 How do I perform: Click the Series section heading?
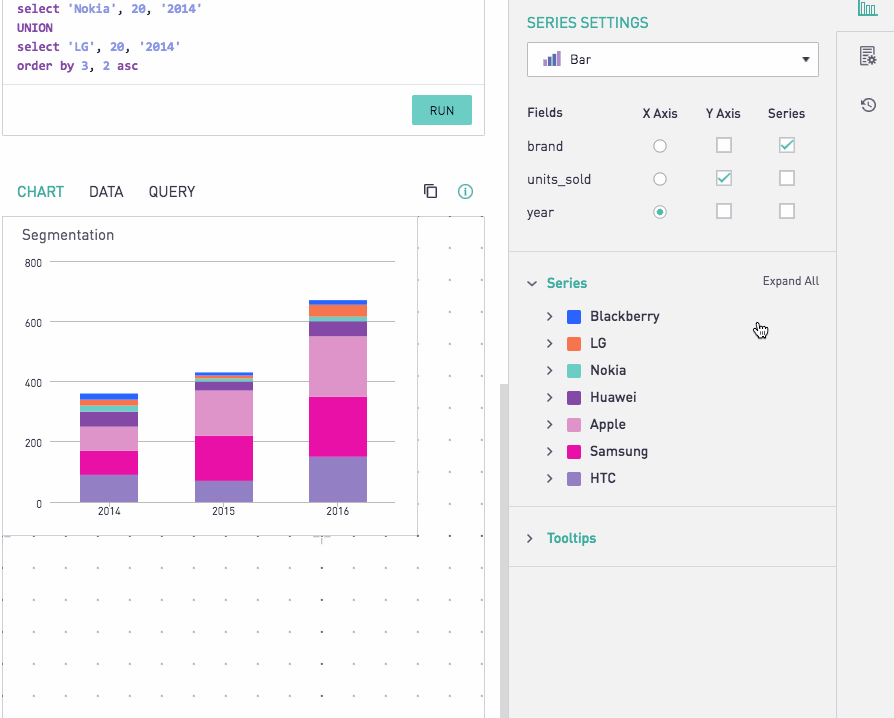[567, 283]
